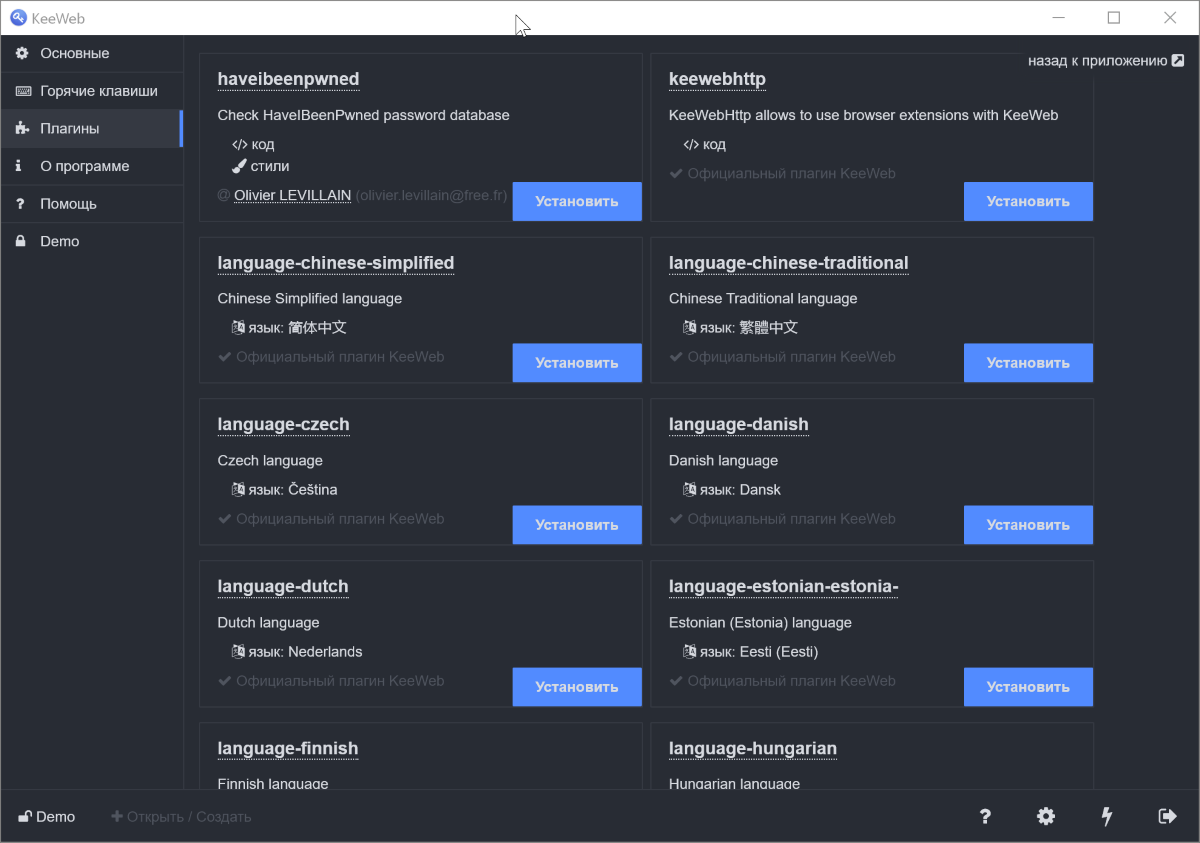Click the code icon in haveibeenpwned card
The width and height of the screenshot is (1200, 843).
[x=240, y=144]
